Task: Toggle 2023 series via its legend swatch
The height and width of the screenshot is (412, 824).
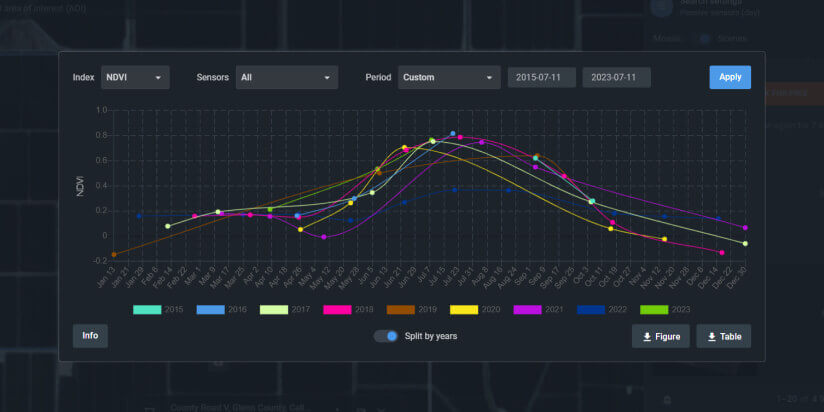Action: (654, 310)
